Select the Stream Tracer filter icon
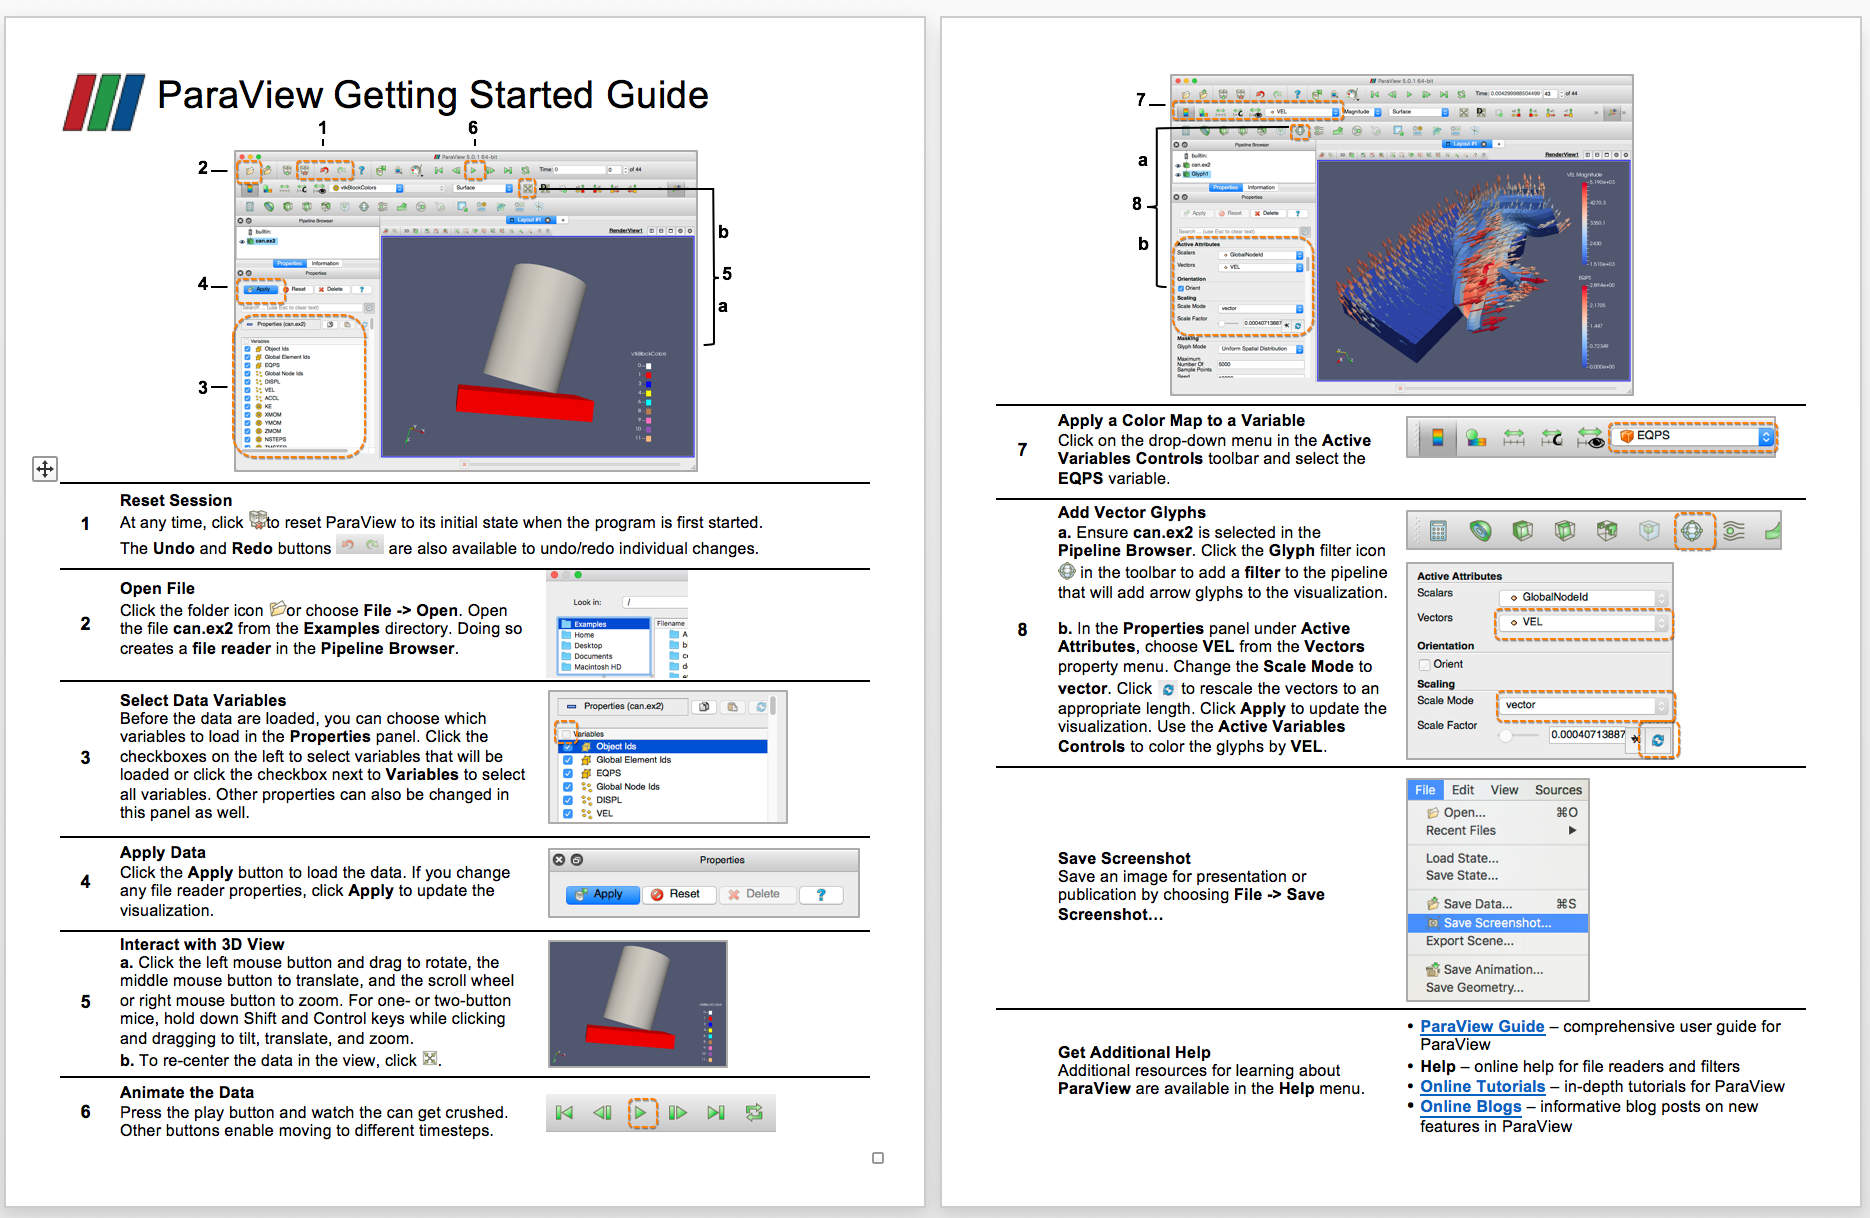Viewport: 1870px width, 1218px height. pos(1734,530)
